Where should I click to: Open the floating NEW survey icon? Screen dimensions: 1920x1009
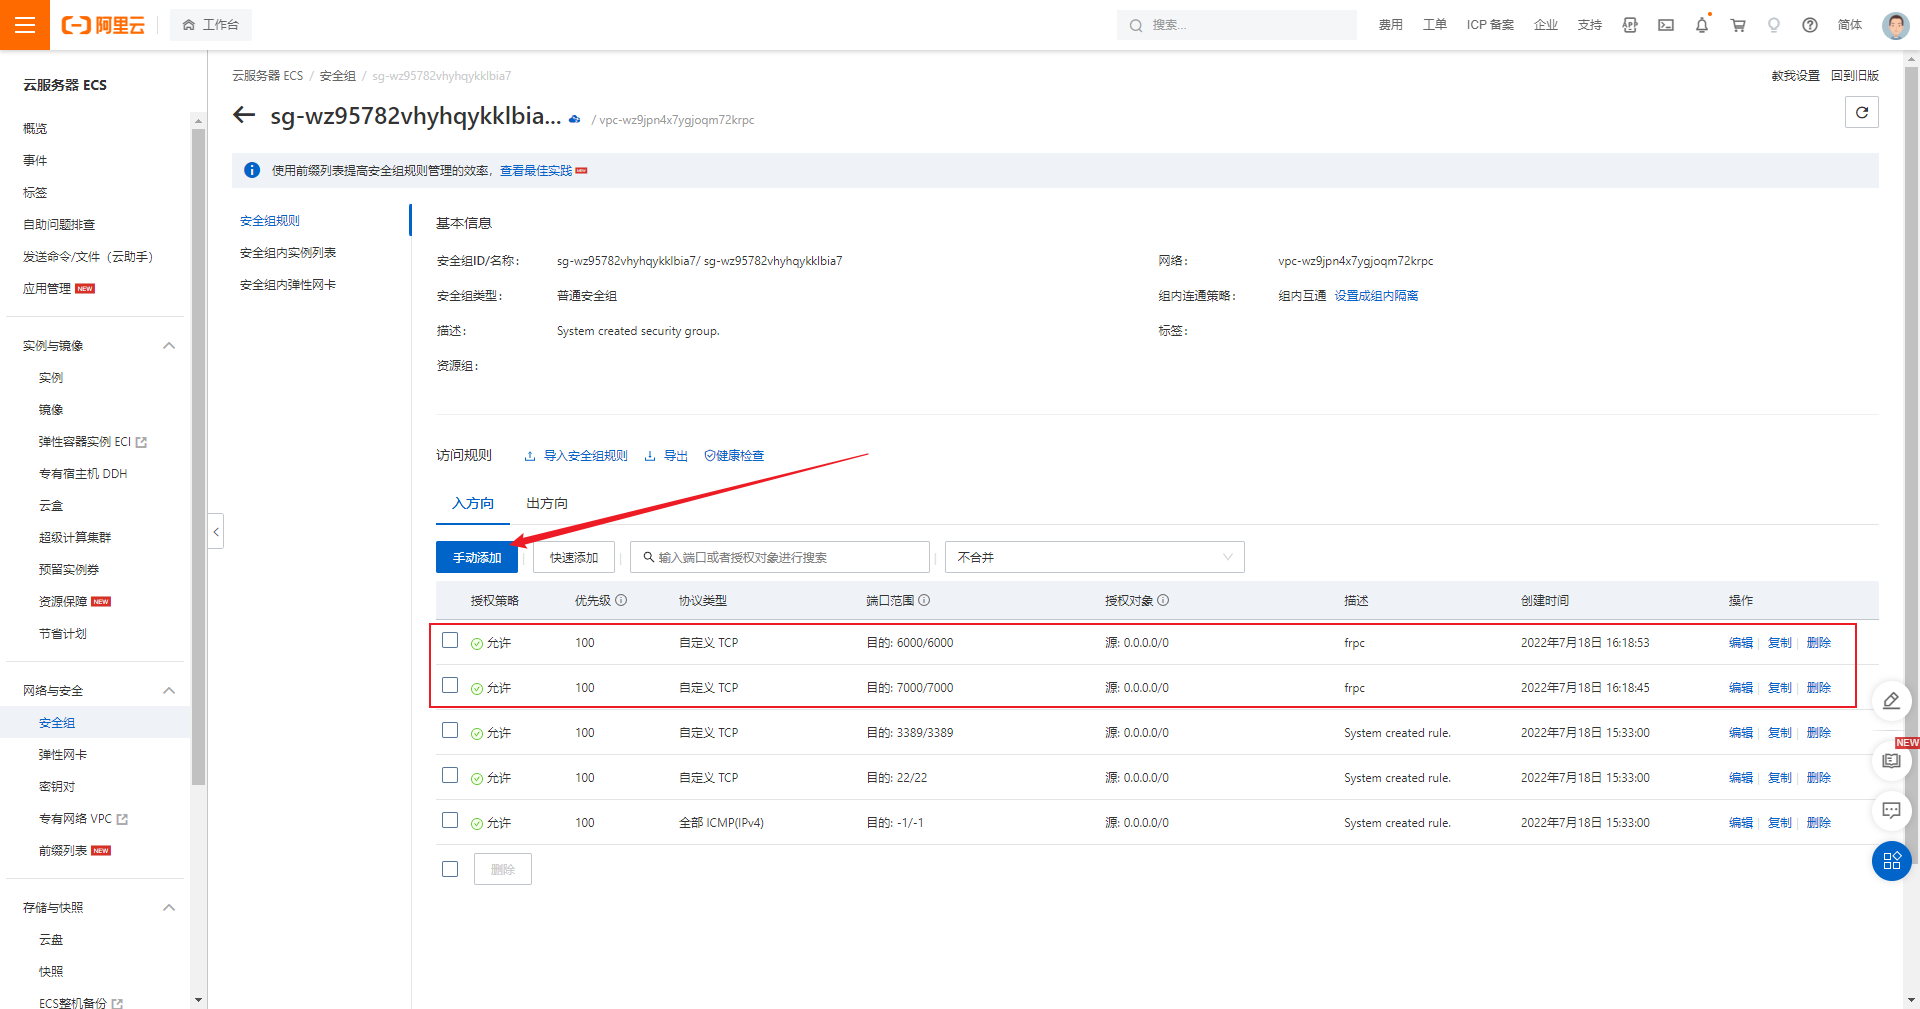click(x=1891, y=760)
